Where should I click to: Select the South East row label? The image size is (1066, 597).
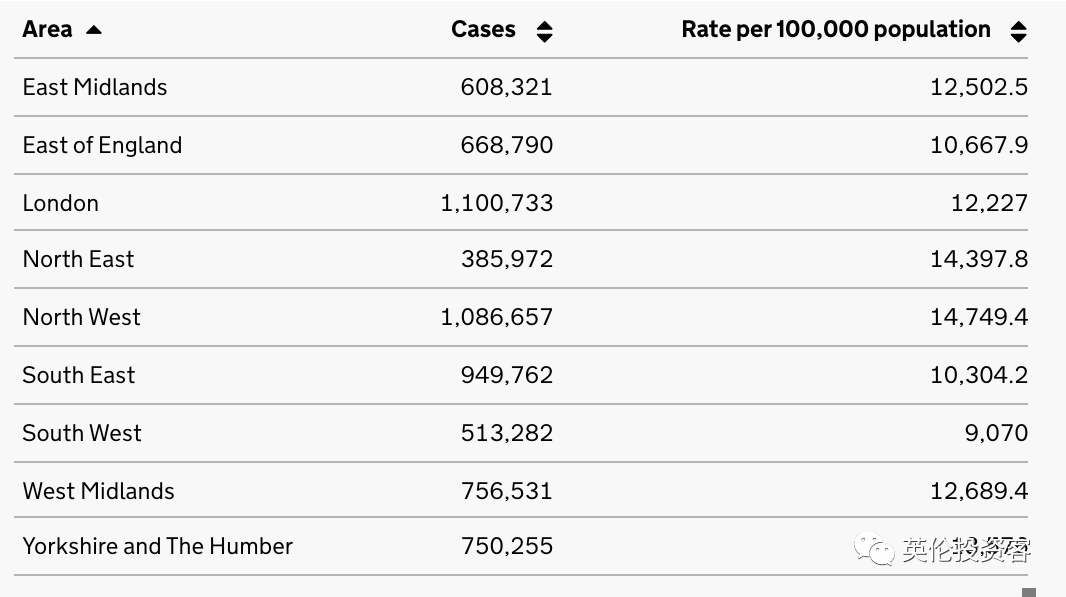[x=79, y=375]
